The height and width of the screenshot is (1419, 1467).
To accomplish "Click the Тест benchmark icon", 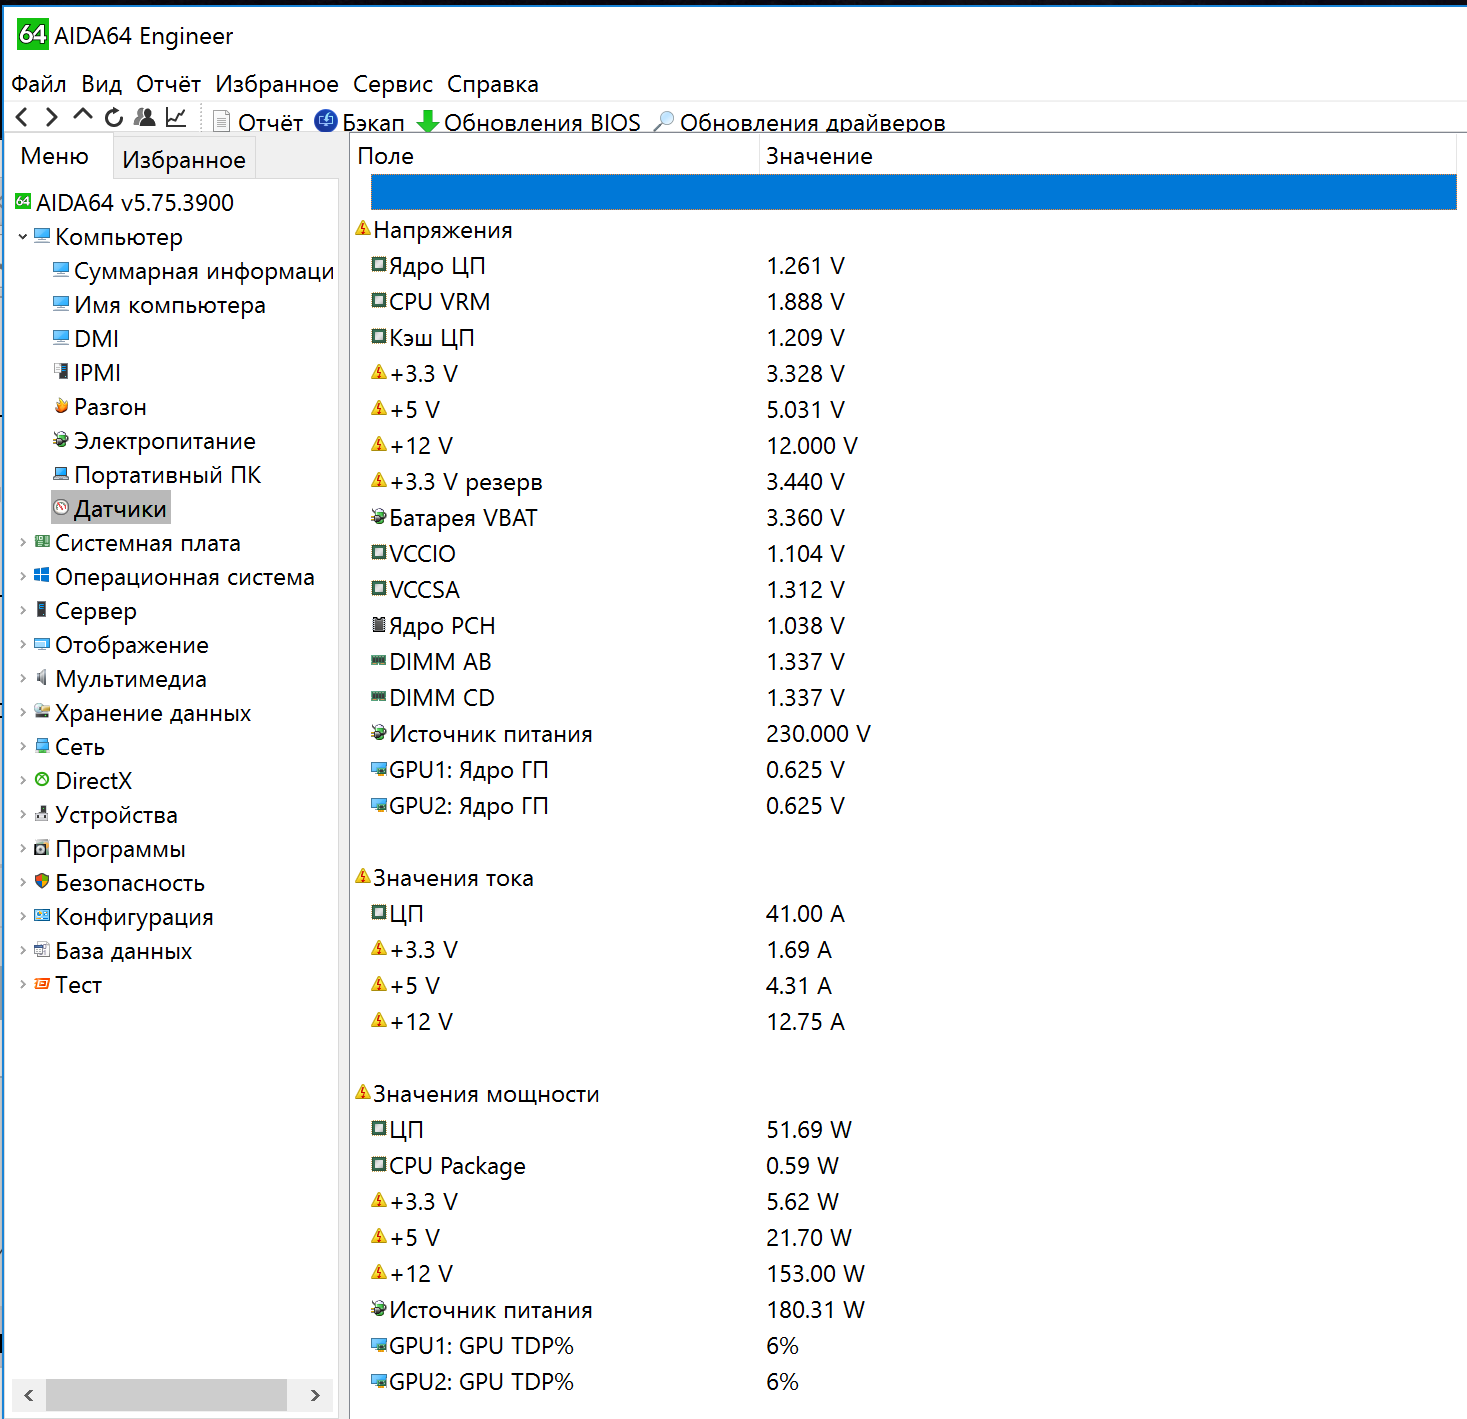I will tap(42, 984).
